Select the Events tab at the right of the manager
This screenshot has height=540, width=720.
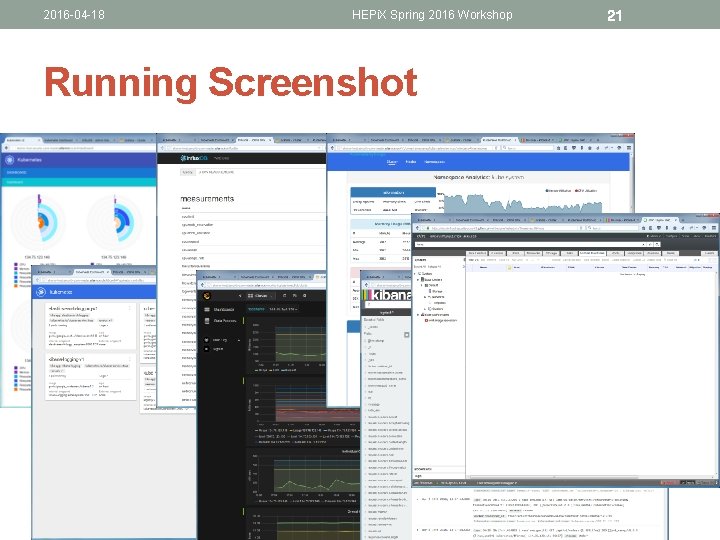pos(709,253)
